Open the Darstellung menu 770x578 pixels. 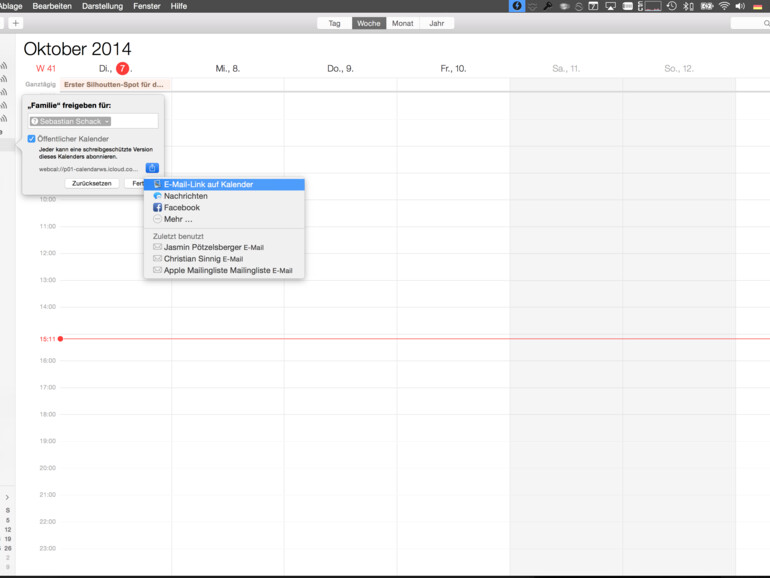[102, 6]
